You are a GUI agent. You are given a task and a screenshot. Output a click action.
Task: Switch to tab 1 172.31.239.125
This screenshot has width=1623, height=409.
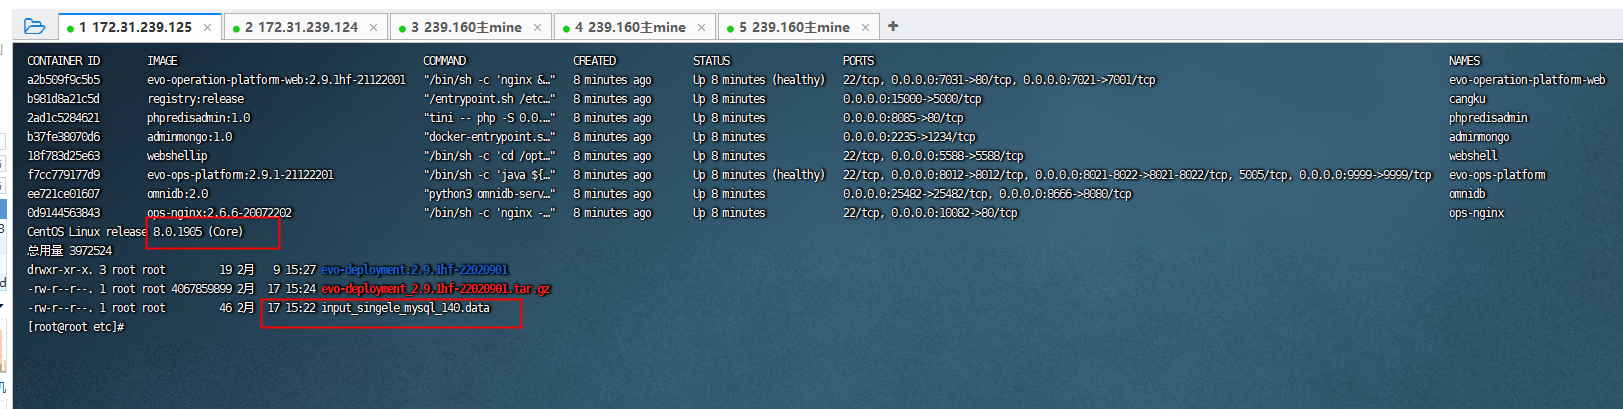pyautogui.click(x=136, y=27)
